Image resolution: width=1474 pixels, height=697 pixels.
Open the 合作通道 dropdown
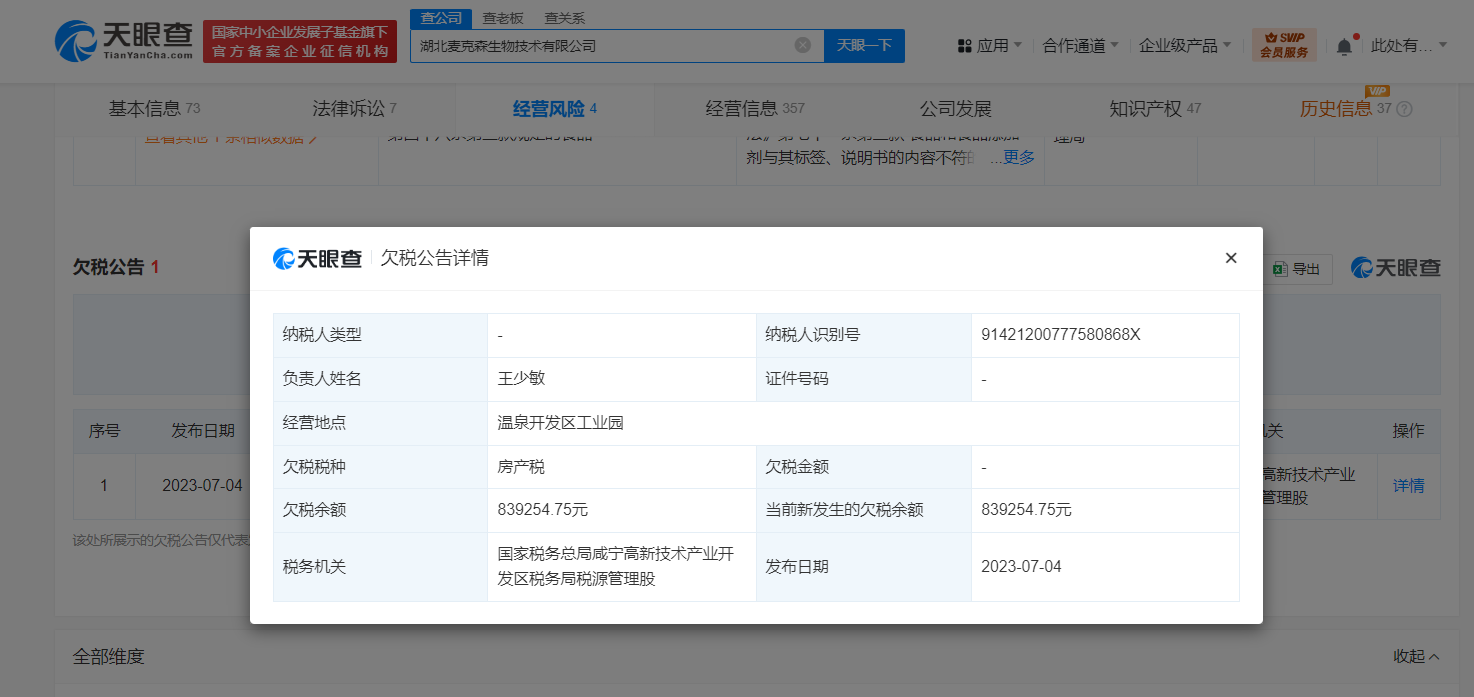1080,45
